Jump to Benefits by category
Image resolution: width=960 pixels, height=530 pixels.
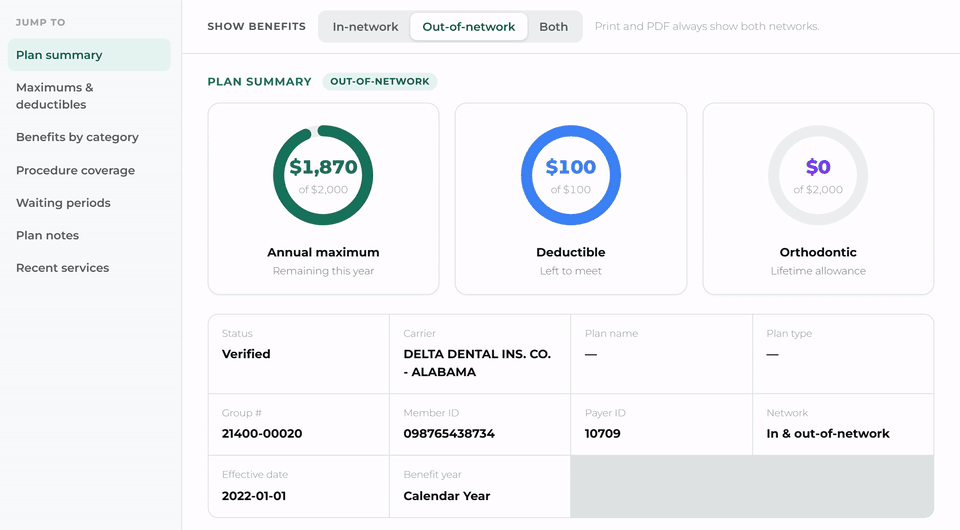[89, 137]
